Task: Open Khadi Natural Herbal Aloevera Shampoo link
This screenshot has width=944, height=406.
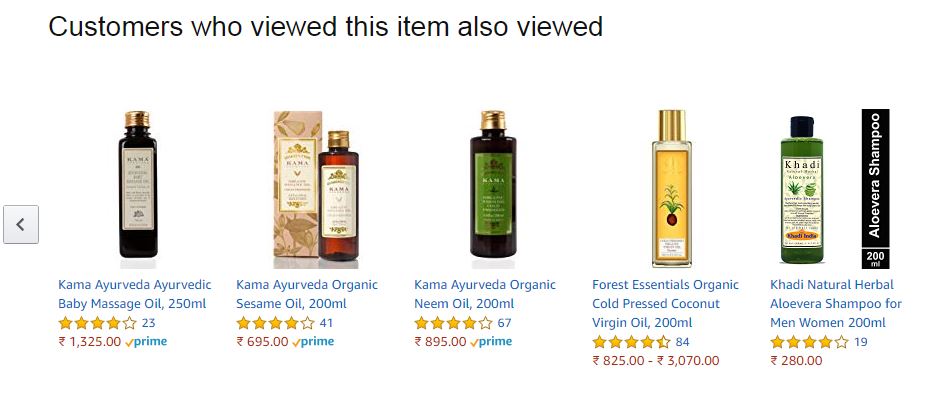Action: click(x=836, y=304)
